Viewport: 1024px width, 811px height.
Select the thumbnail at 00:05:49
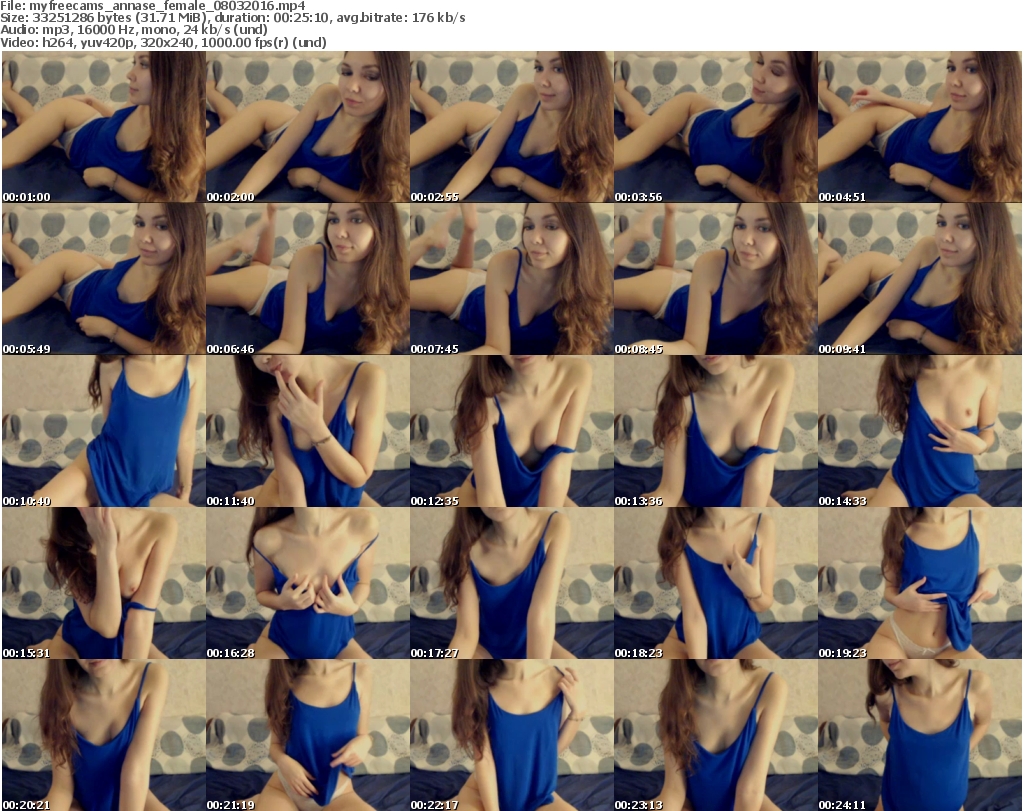tap(104, 279)
